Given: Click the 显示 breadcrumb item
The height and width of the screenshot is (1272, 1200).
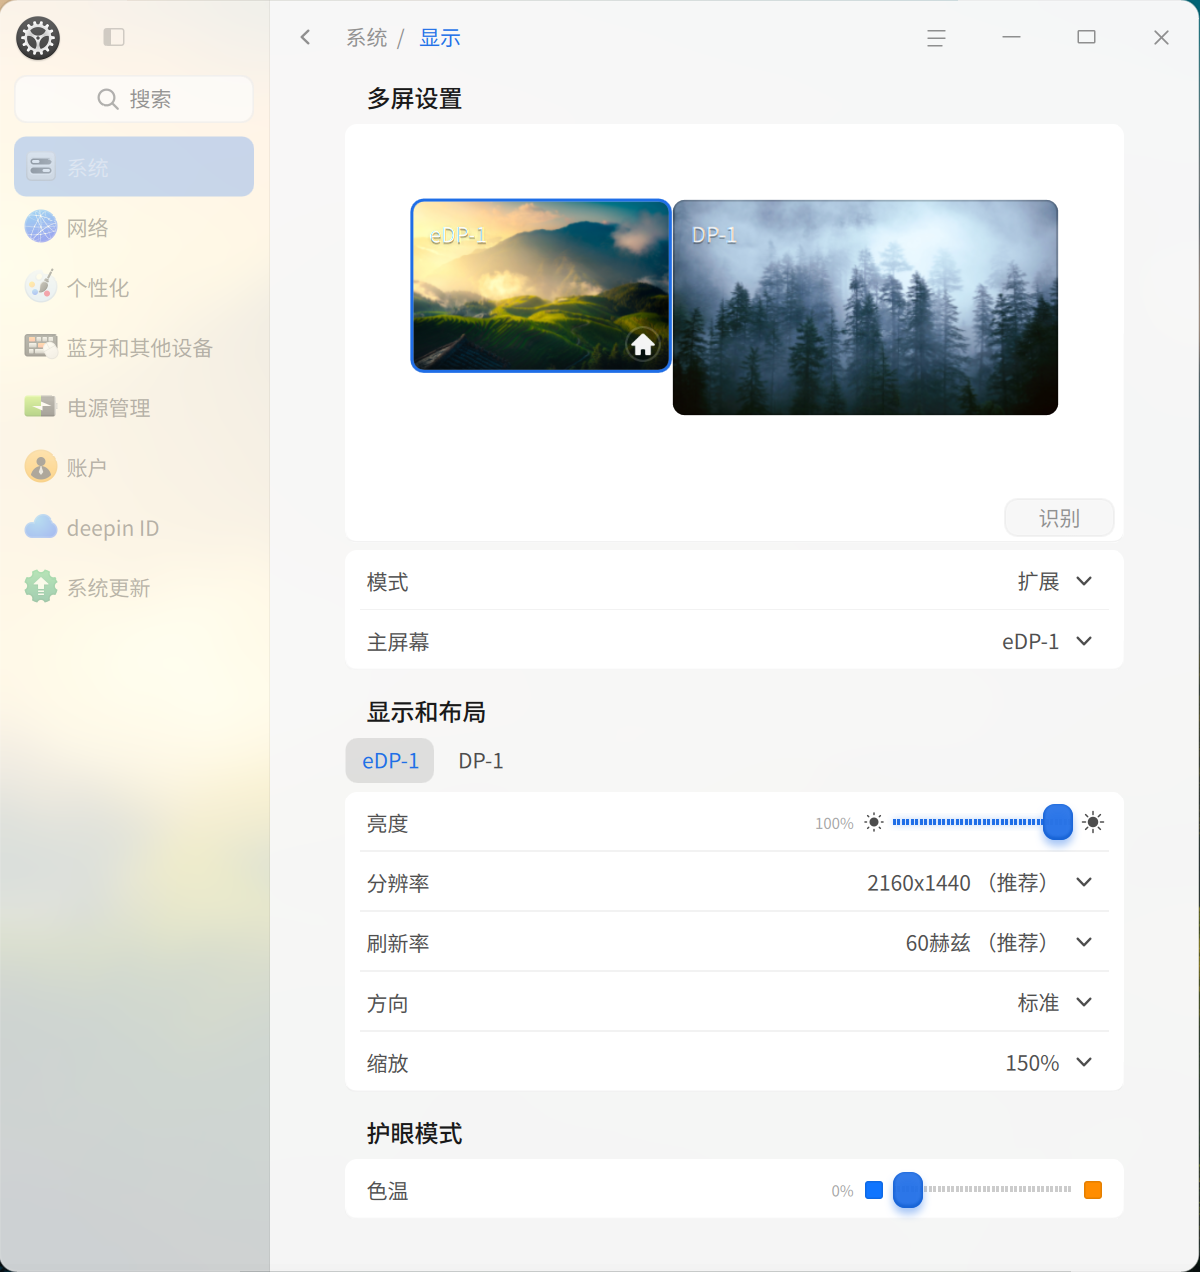Looking at the screenshot, I should (440, 38).
